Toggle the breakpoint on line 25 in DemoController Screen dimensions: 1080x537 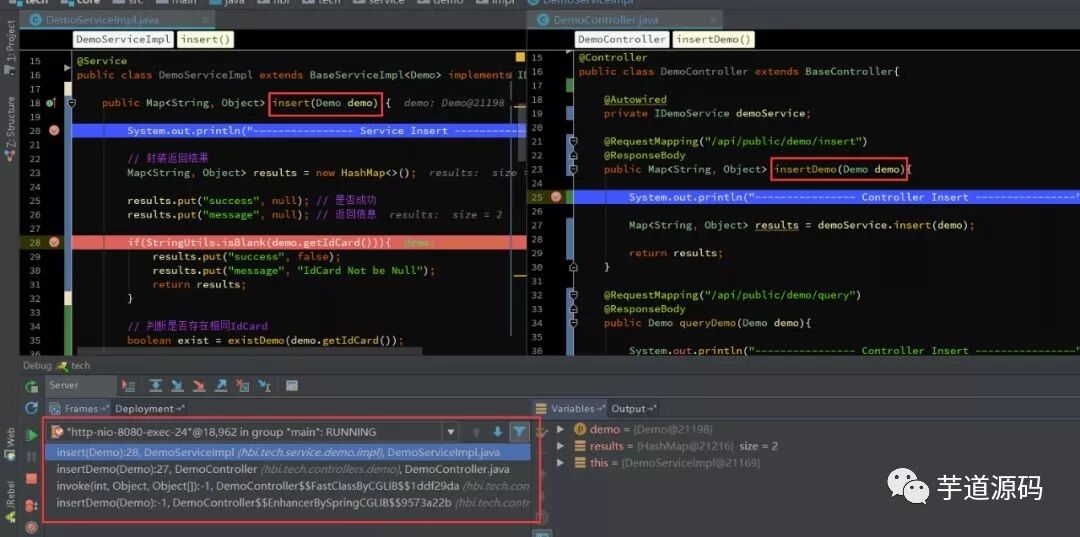pos(556,197)
